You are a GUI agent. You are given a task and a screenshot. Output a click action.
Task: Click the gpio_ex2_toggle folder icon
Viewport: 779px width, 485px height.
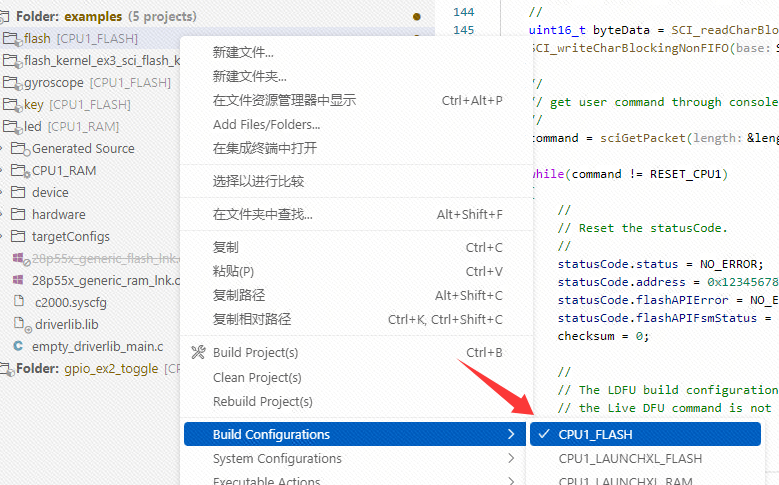point(6,368)
